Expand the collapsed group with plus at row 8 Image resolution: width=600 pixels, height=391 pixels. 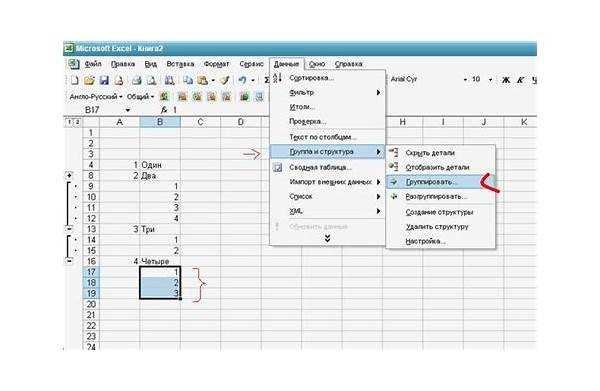tap(69, 176)
